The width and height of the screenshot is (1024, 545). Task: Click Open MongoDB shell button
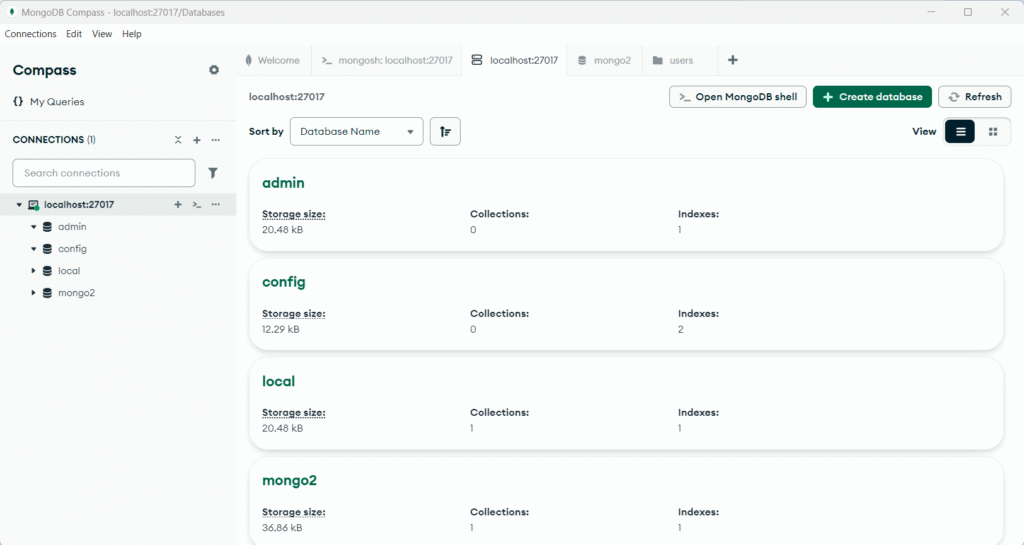click(738, 97)
